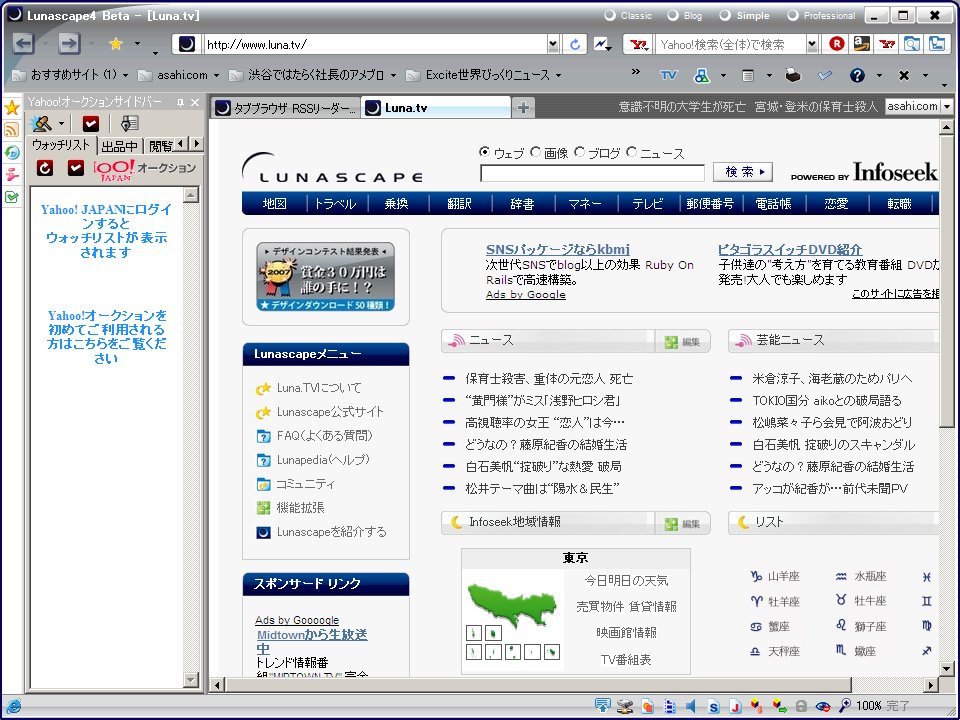Open the favorites star in left sidebar strip
This screenshot has height=720, width=960.
coord(12,108)
